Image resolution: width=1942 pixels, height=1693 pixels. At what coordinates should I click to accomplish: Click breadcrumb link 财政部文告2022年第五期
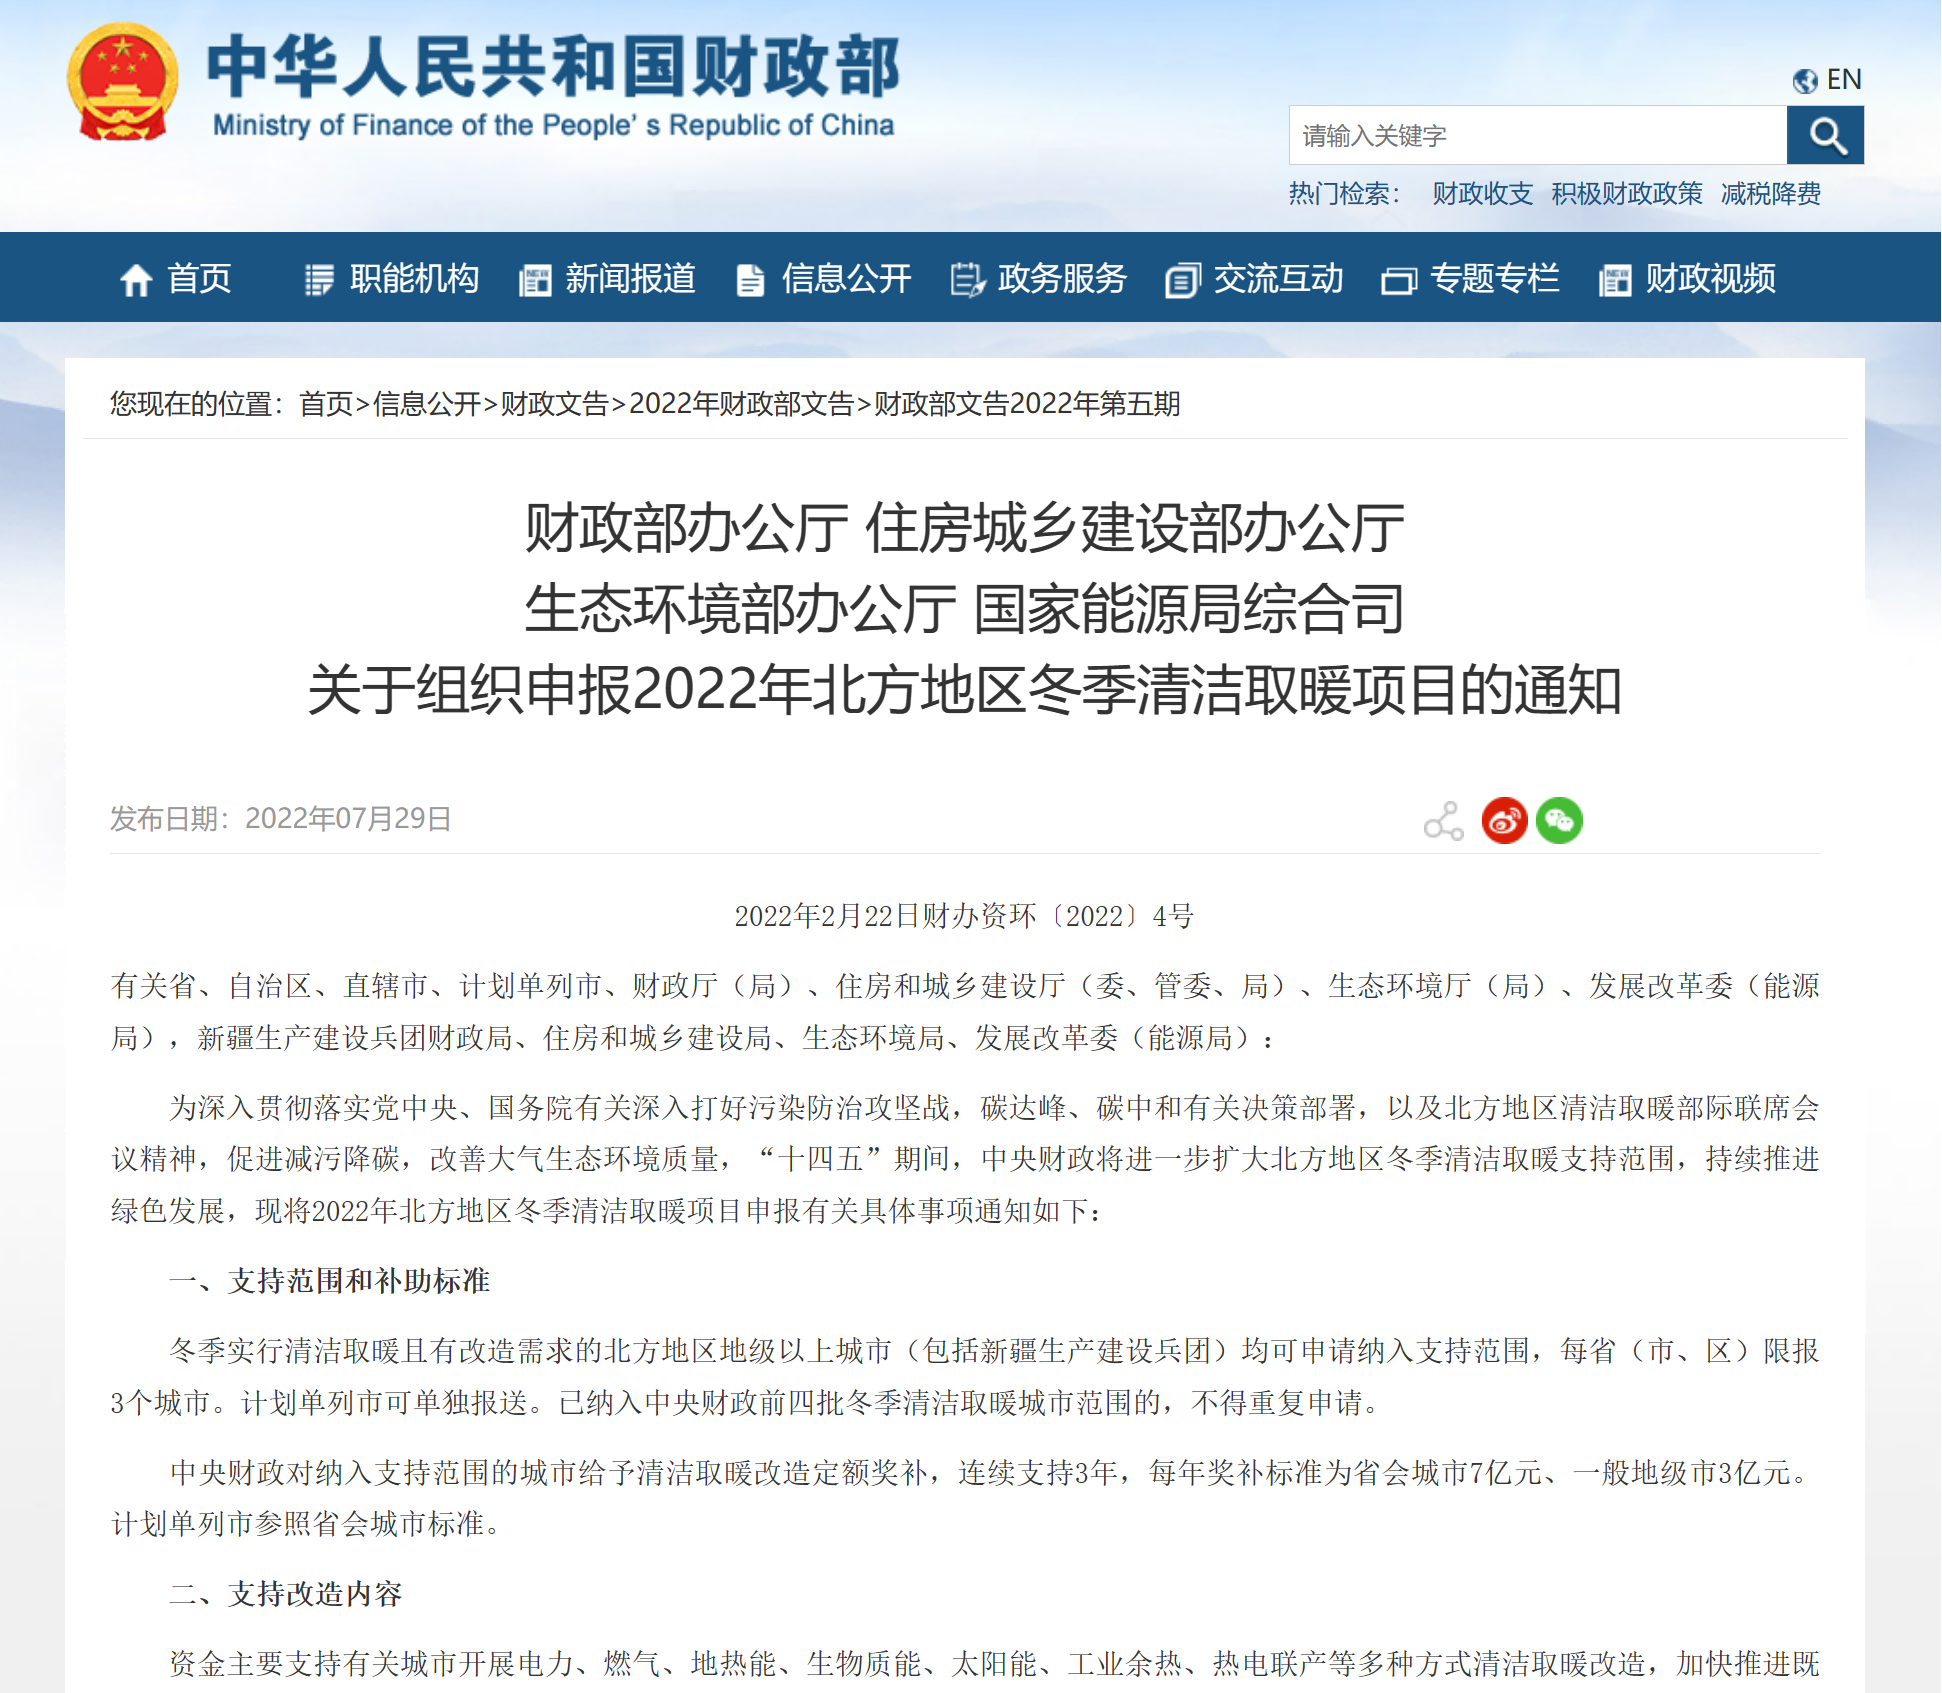1027,404
